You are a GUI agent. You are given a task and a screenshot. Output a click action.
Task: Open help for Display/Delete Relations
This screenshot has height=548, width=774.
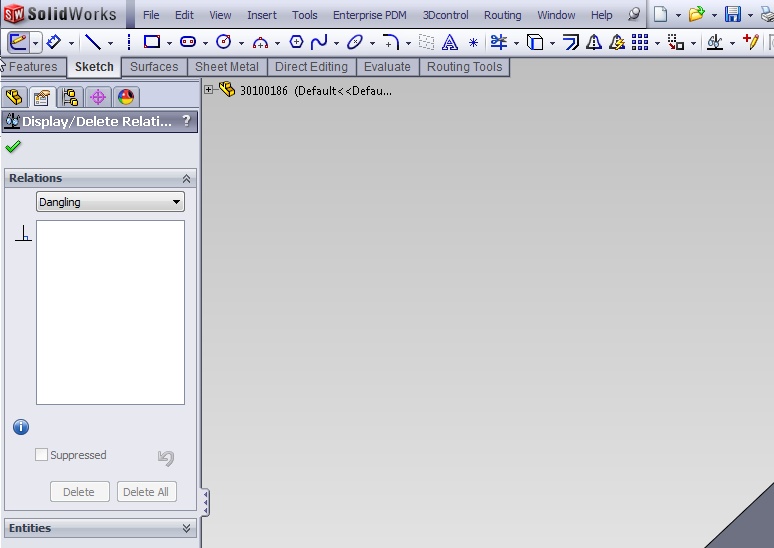[186, 120]
